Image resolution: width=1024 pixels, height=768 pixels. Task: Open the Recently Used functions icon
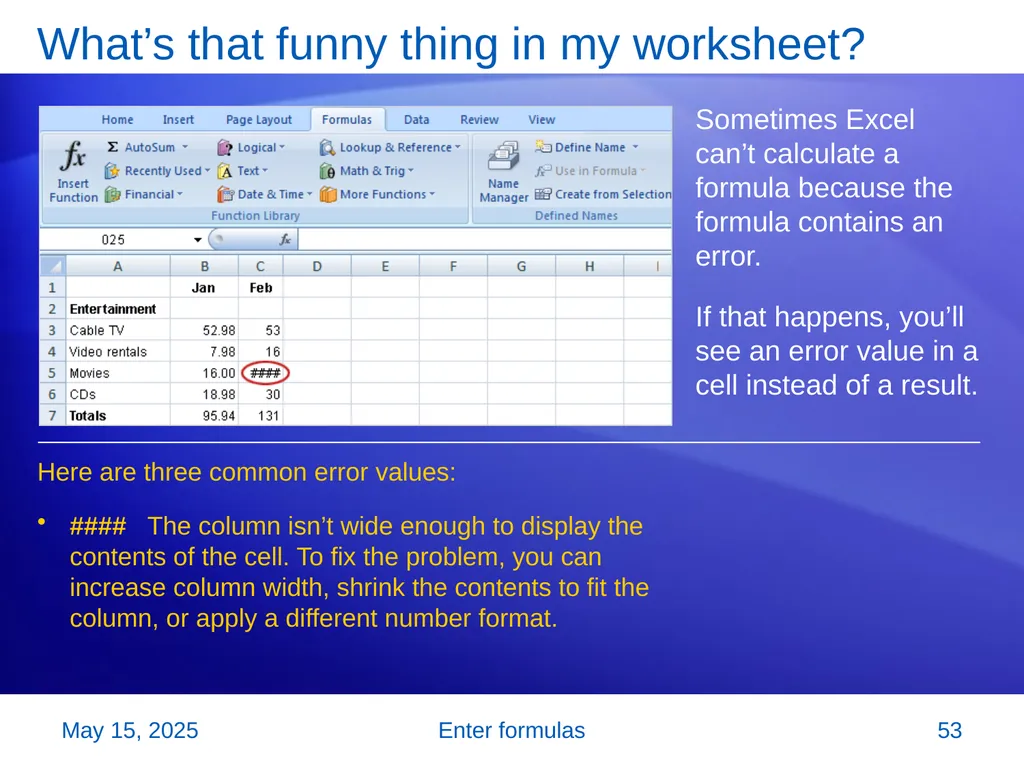pos(112,171)
